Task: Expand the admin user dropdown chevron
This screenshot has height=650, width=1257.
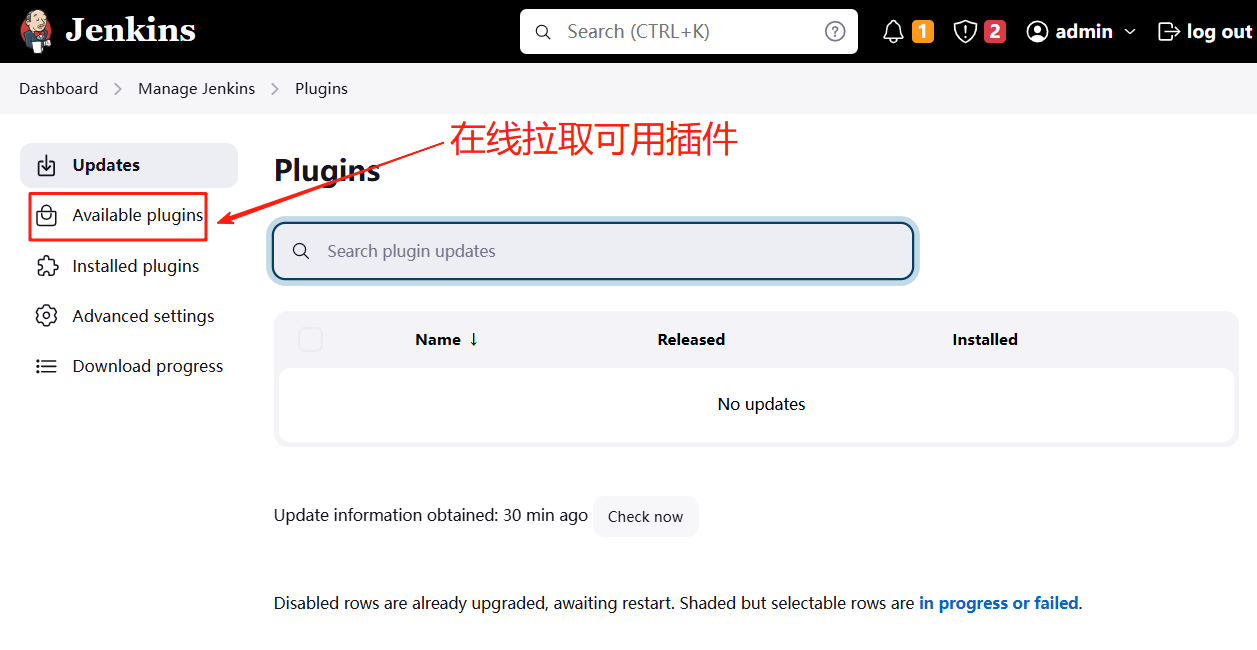Action: pos(1130,32)
